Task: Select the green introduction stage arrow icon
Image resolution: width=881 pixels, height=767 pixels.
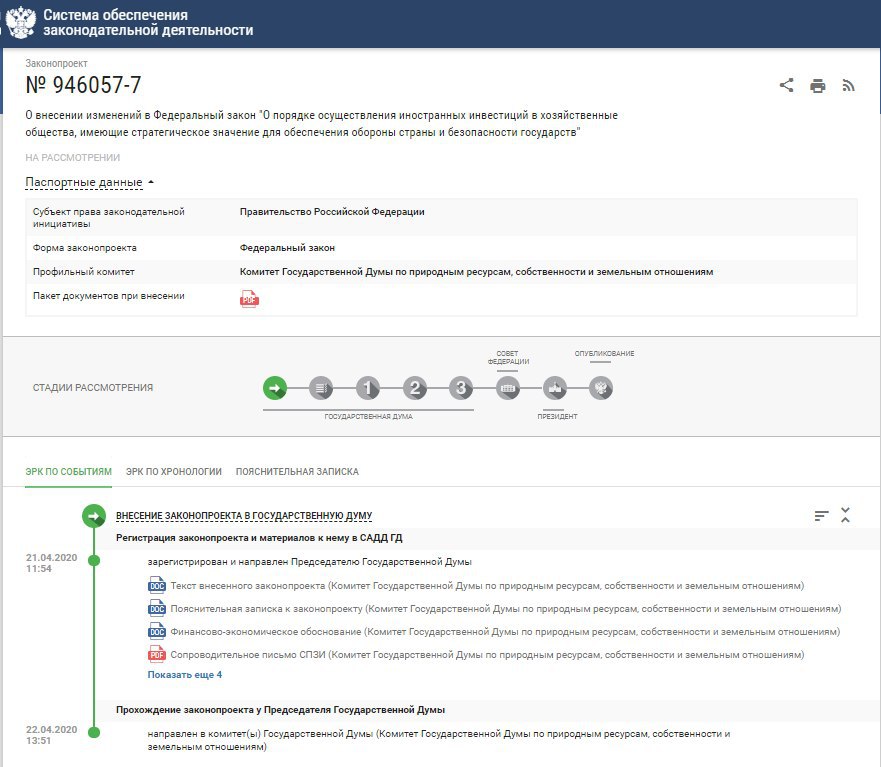Action: [x=275, y=388]
